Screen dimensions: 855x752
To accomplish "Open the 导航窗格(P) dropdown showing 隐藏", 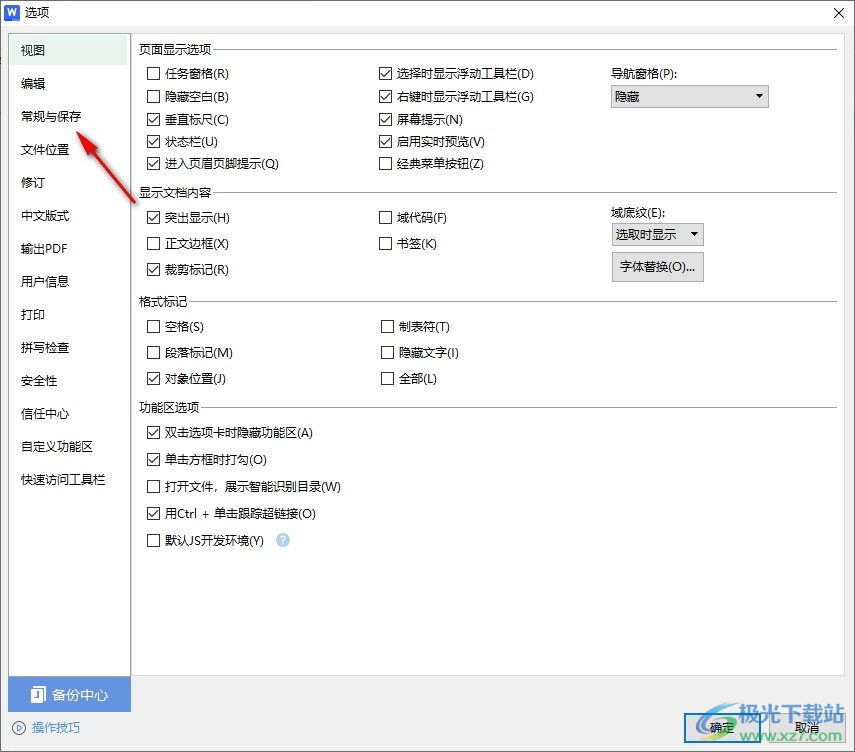I will pos(689,97).
